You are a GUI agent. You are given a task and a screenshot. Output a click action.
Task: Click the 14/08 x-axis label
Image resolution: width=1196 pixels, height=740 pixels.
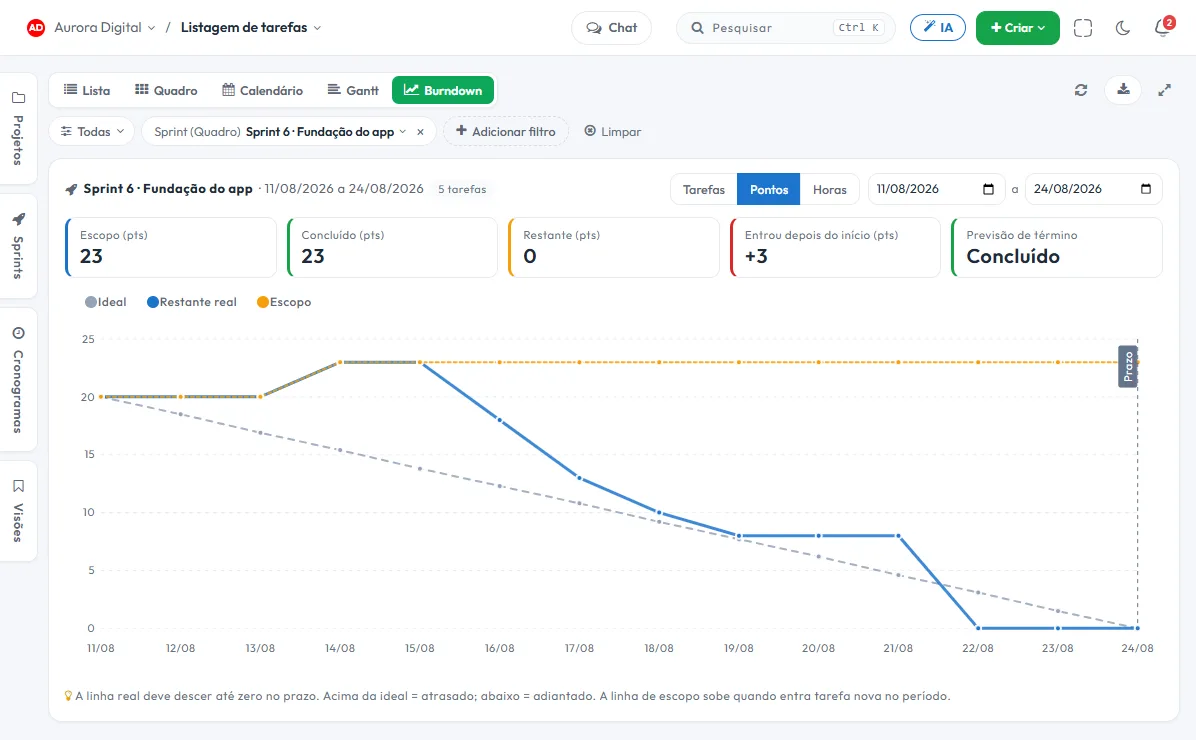tap(339, 648)
